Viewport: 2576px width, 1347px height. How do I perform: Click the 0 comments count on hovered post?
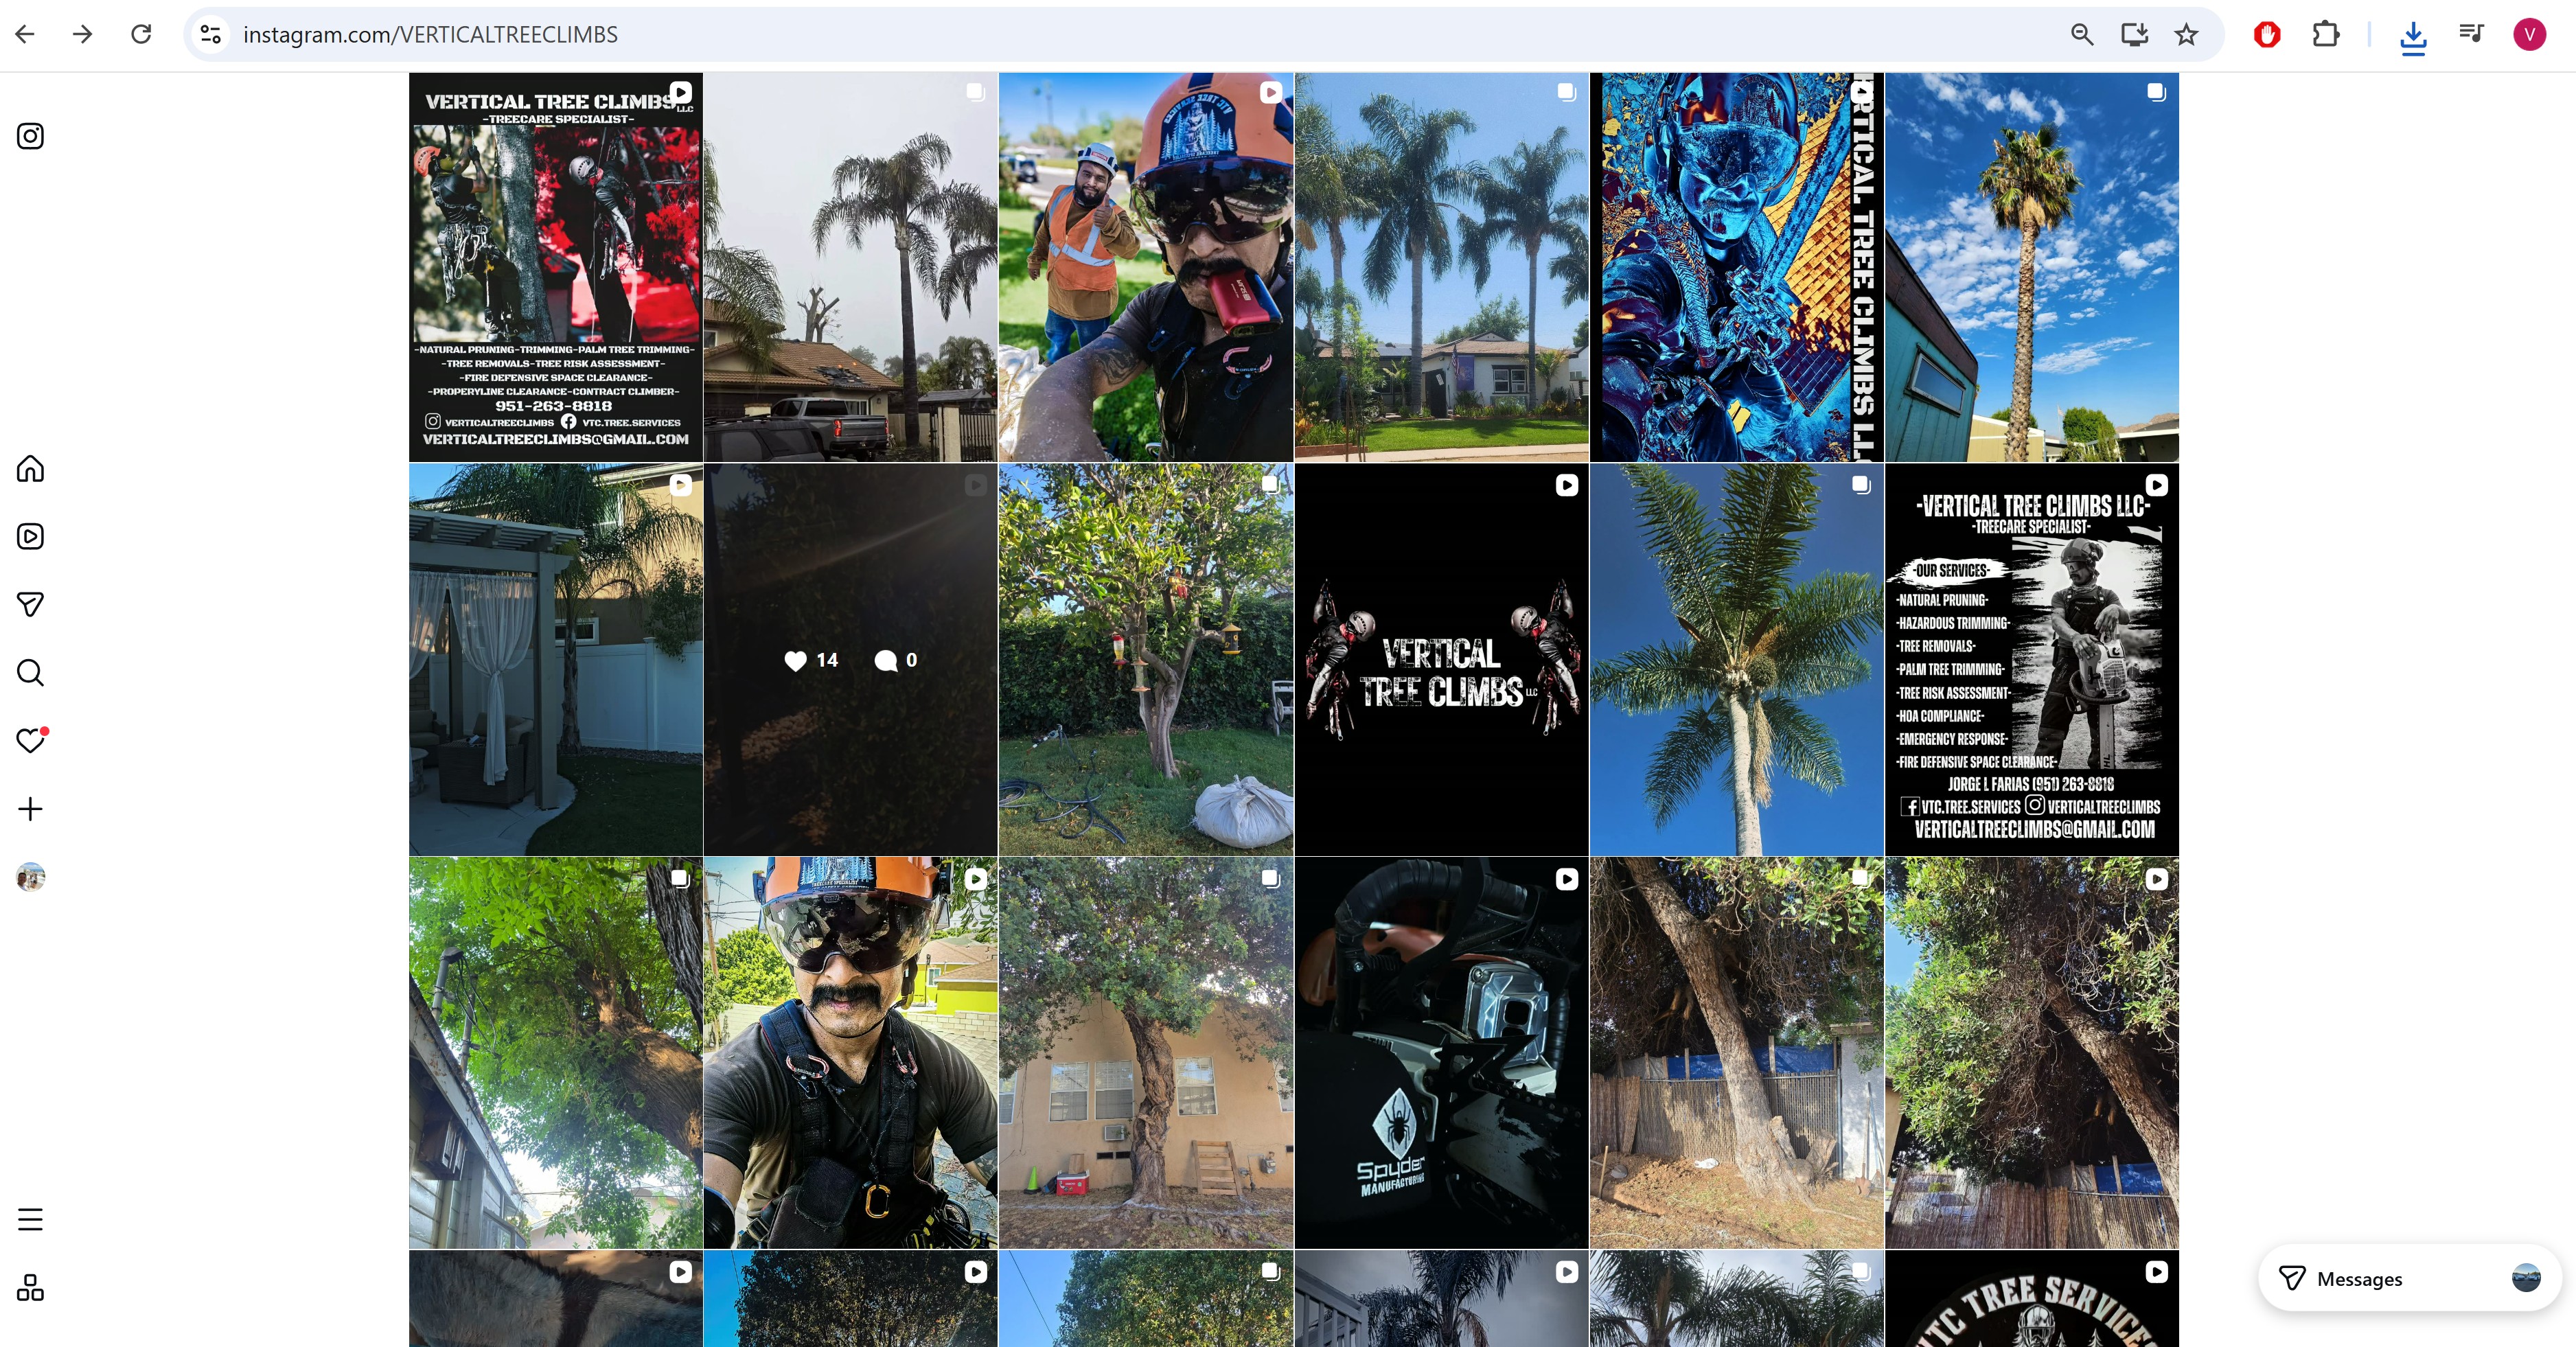click(x=896, y=660)
